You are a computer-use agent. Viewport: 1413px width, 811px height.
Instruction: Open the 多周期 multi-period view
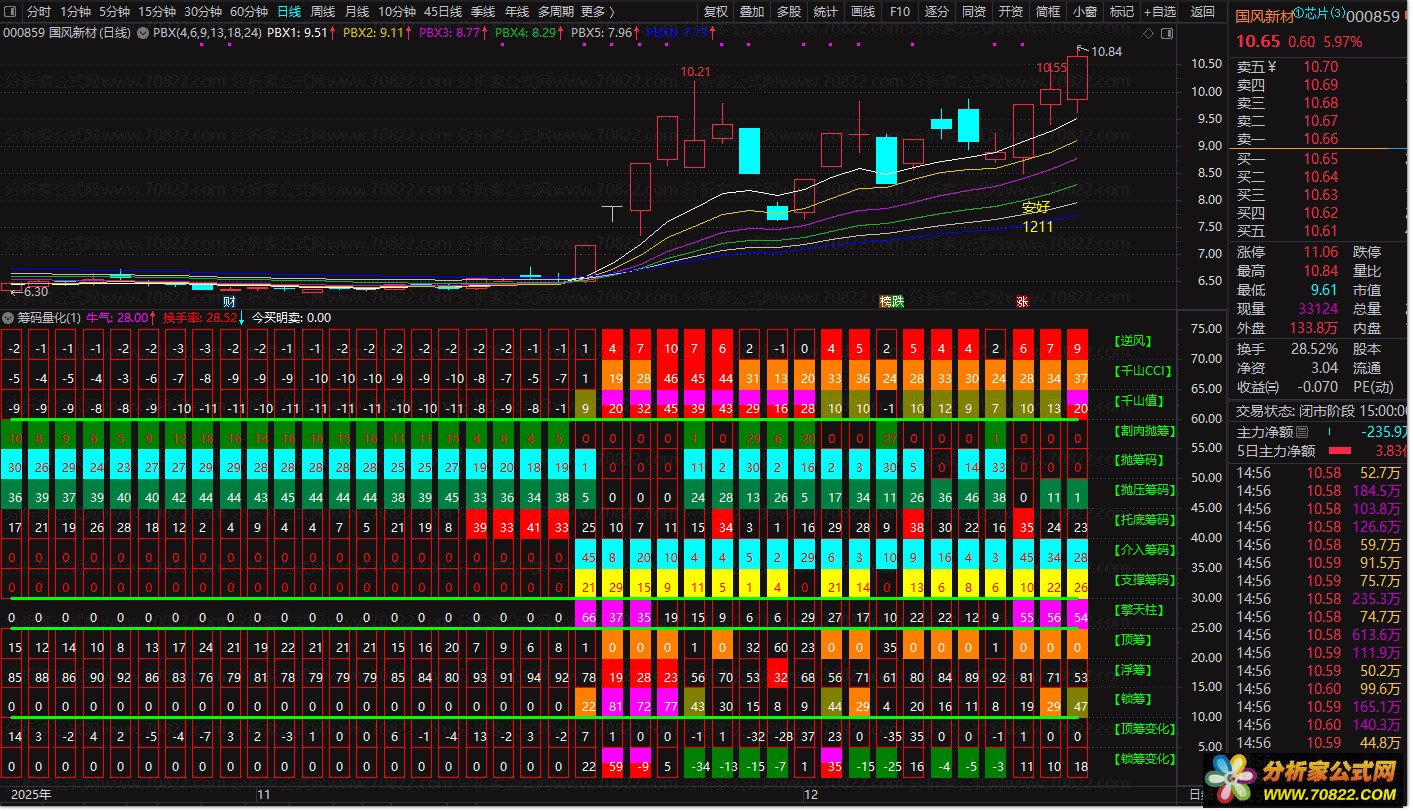click(x=555, y=12)
